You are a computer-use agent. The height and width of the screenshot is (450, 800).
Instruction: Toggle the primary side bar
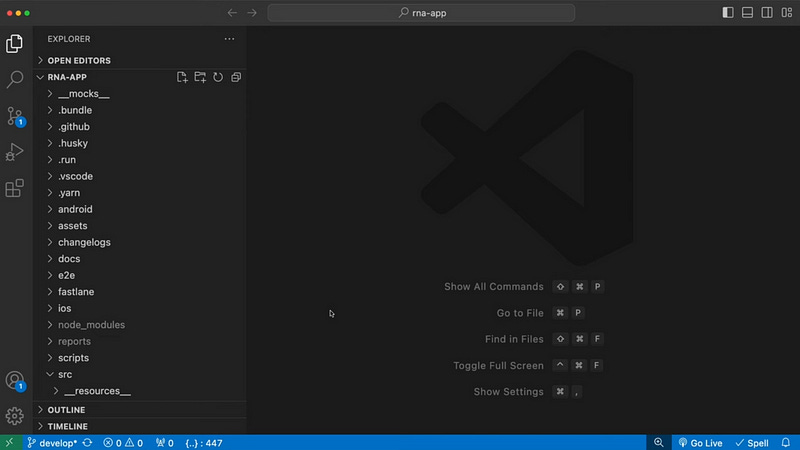coord(728,13)
